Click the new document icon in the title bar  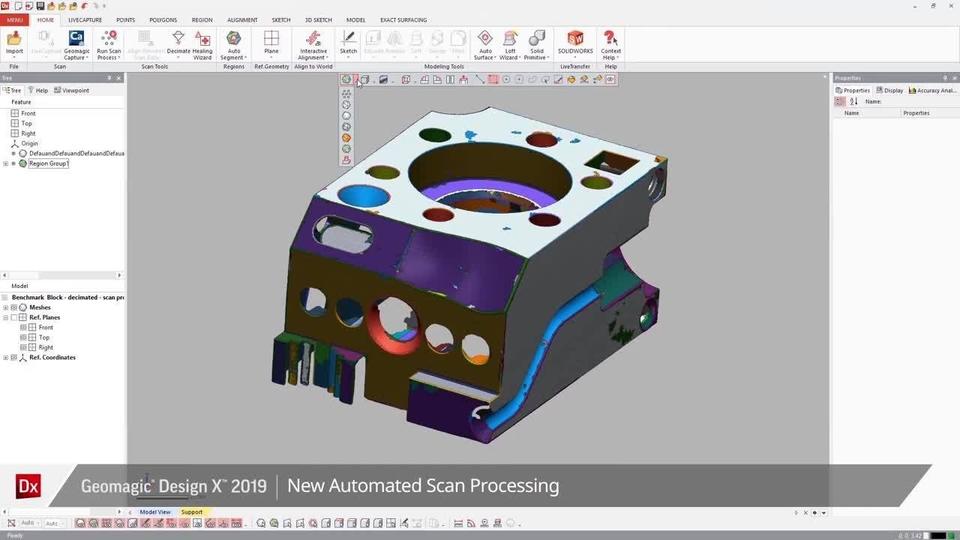point(18,6)
